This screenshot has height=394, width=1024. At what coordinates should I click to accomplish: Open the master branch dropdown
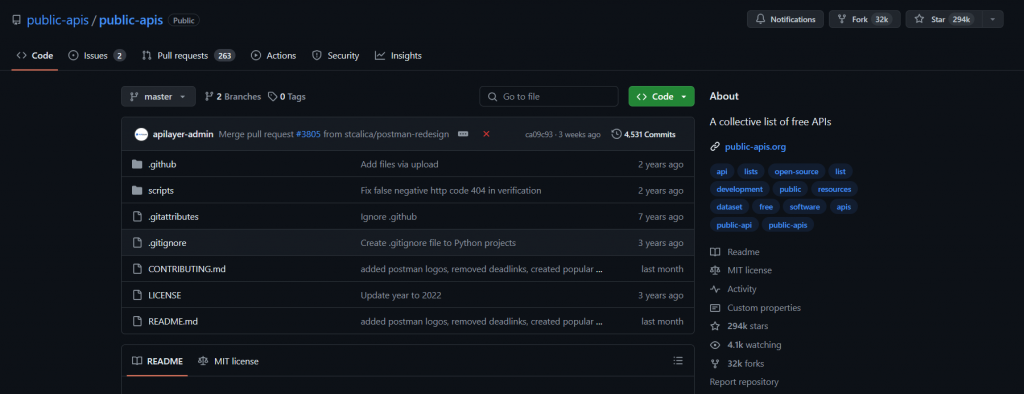tap(158, 97)
